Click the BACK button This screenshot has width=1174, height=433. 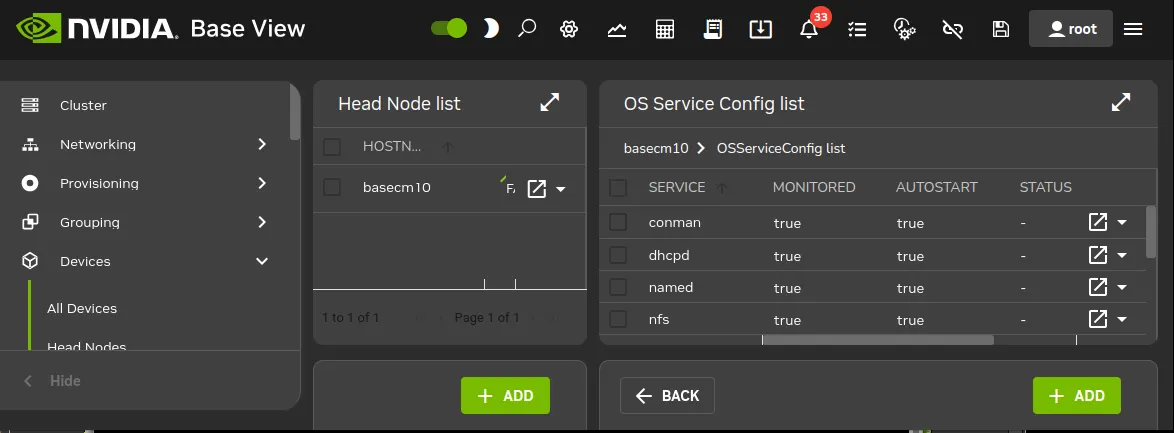[667, 396]
